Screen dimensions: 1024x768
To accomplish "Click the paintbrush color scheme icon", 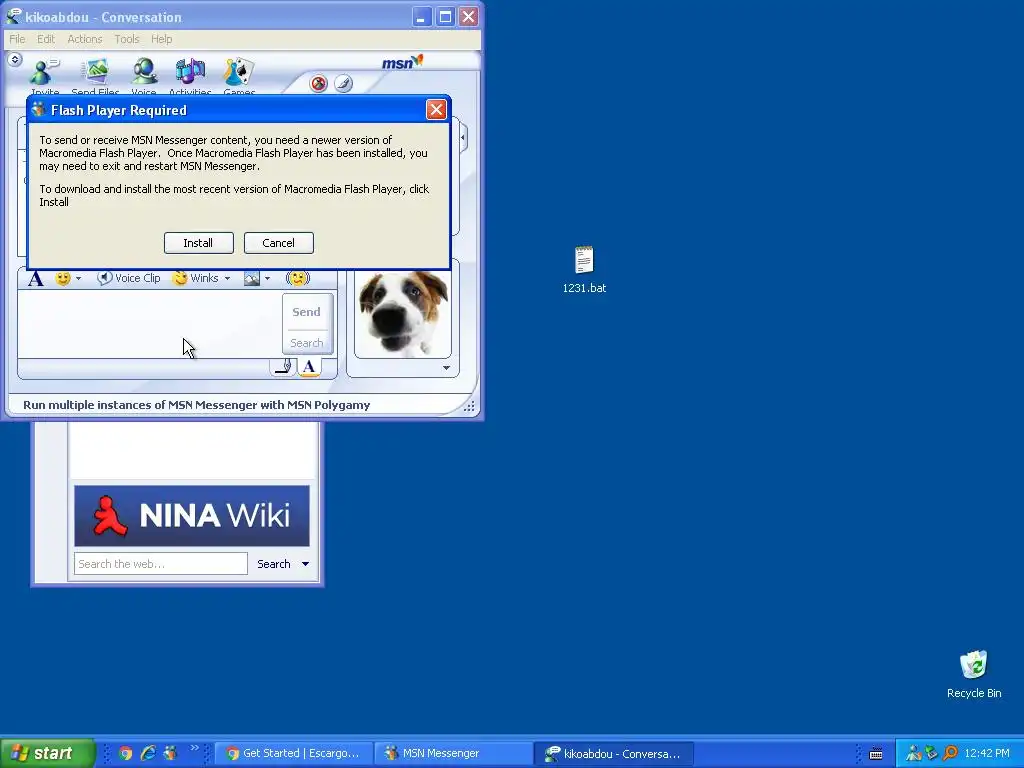I will click(344, 84).
